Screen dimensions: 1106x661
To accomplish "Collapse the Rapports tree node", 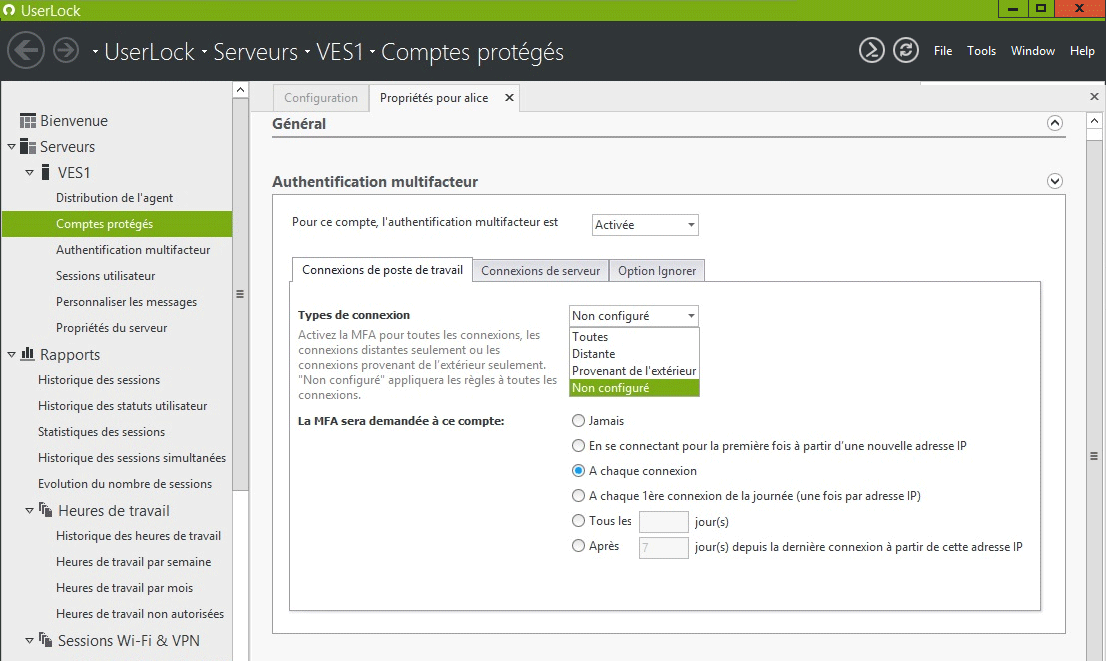I will click(11, 354).
